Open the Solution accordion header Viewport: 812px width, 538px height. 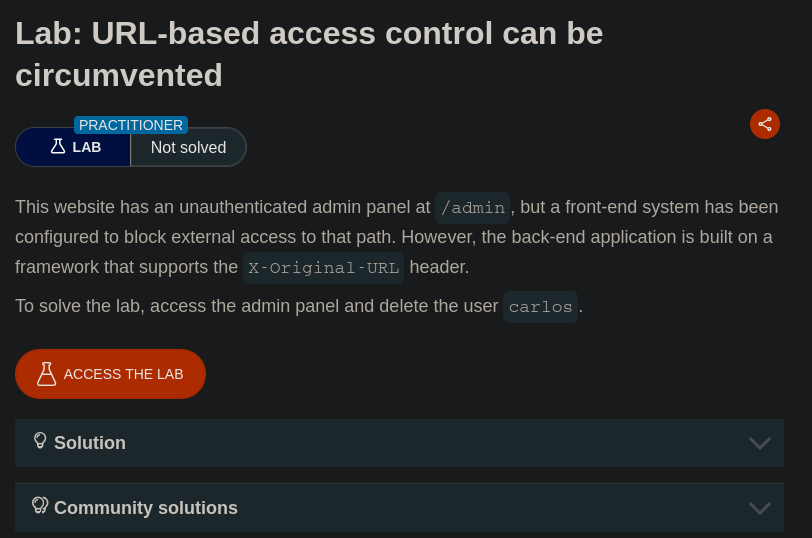click(x=399, y=443)
